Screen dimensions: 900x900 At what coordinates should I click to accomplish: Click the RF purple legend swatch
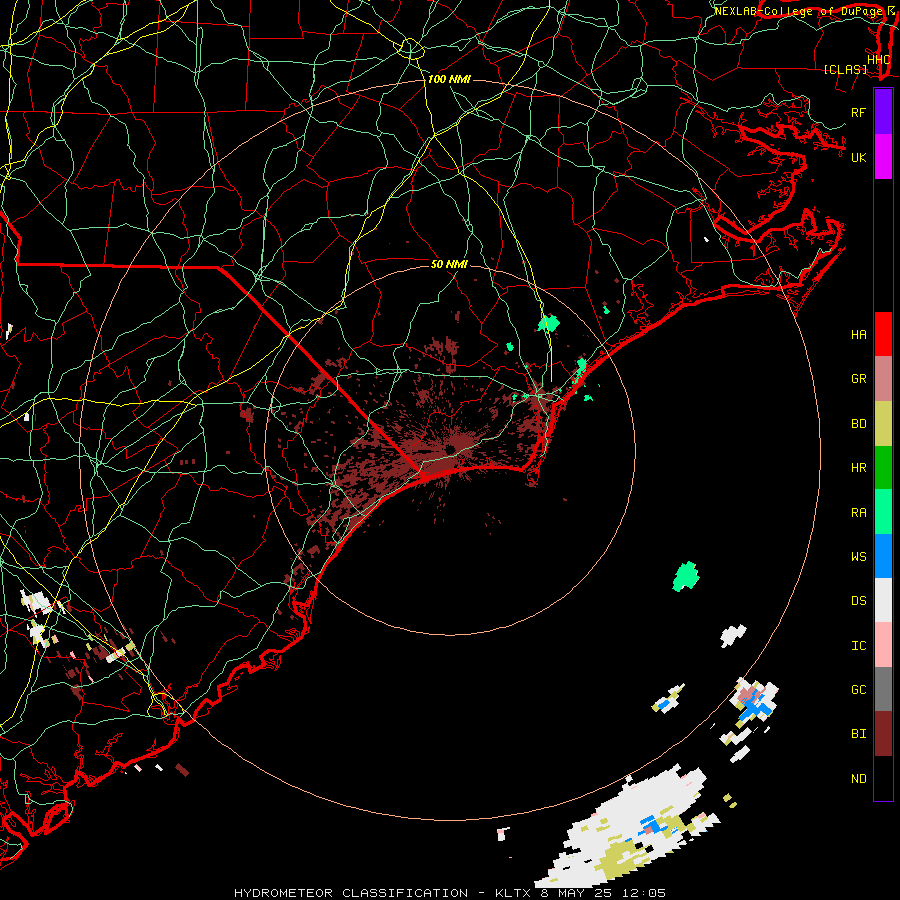click(x=883, y=112)
